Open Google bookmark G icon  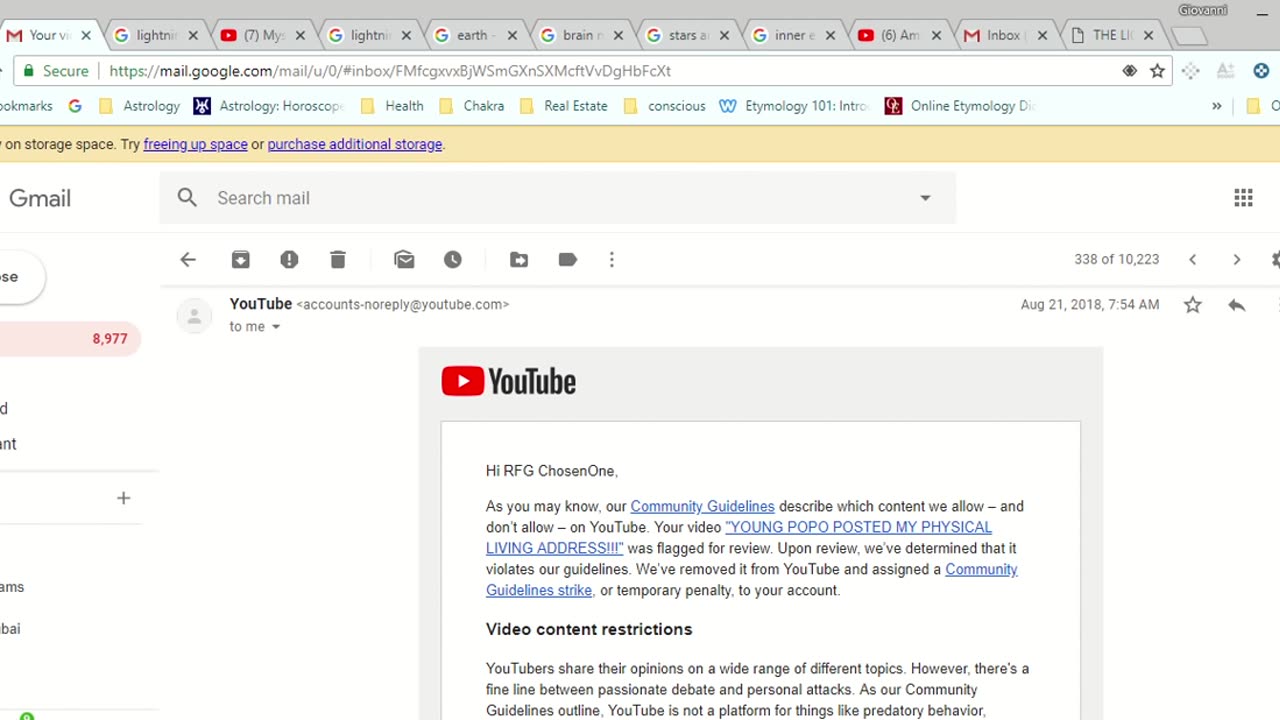(75, 106)
